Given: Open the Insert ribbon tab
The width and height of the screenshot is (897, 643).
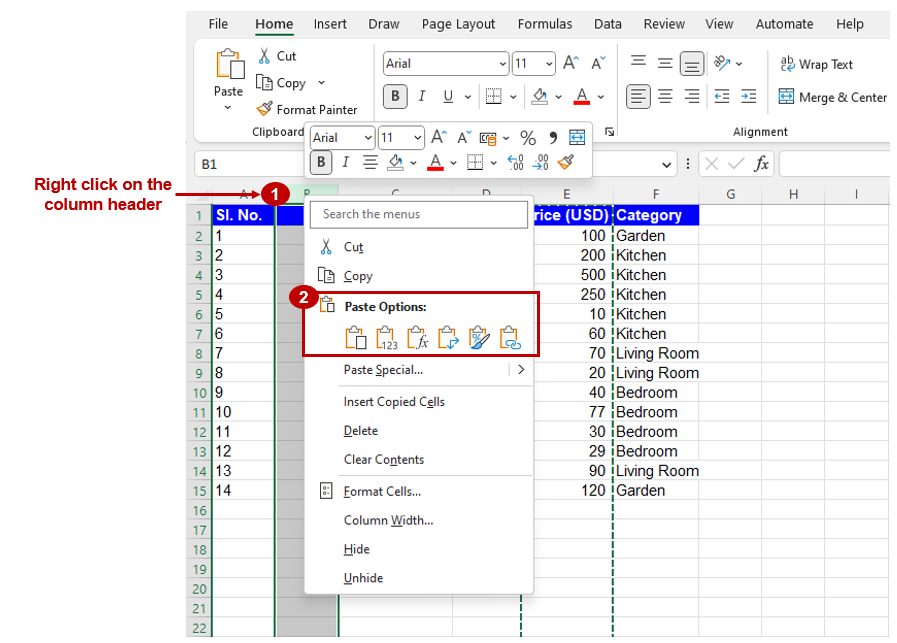Looking at the screenshot, I should coord(330,24).
